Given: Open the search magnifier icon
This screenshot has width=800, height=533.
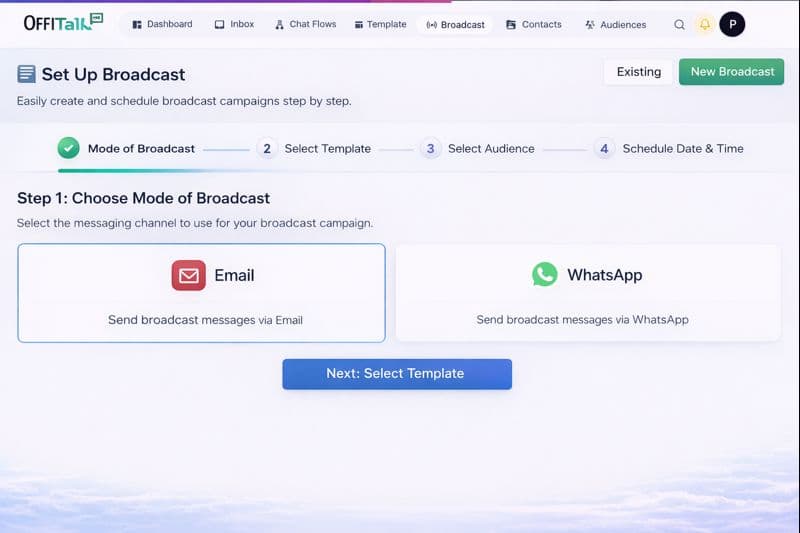Looking at the screenshot, I should point(679,24).
